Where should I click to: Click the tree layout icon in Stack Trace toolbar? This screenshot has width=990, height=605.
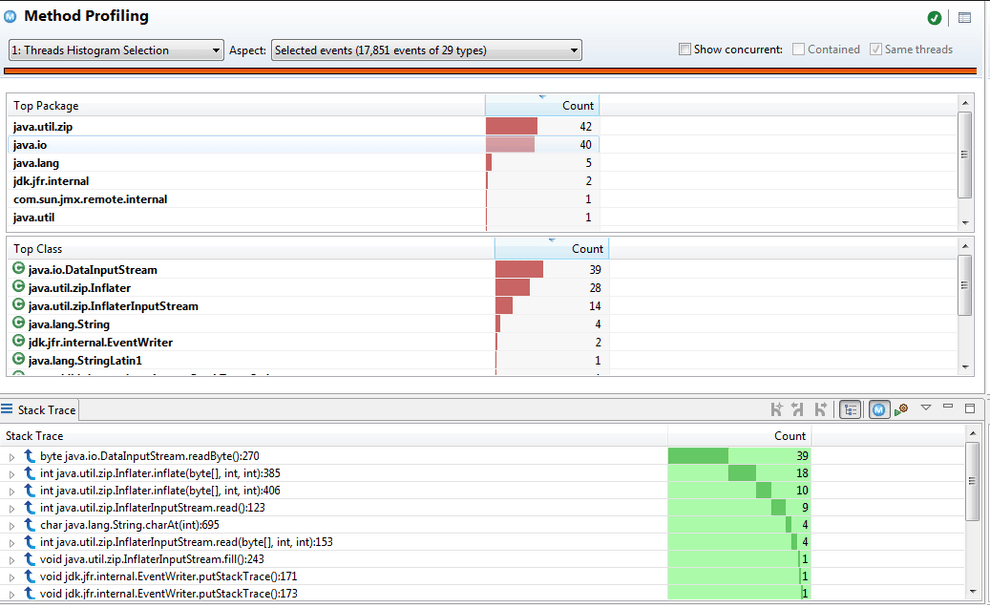click(x=848, y=409)
